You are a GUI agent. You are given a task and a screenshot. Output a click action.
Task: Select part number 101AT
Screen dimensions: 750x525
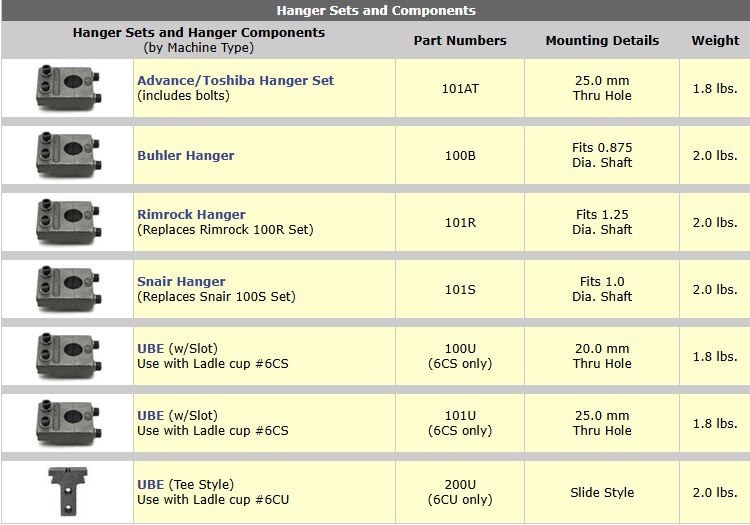tap(460, 88)
